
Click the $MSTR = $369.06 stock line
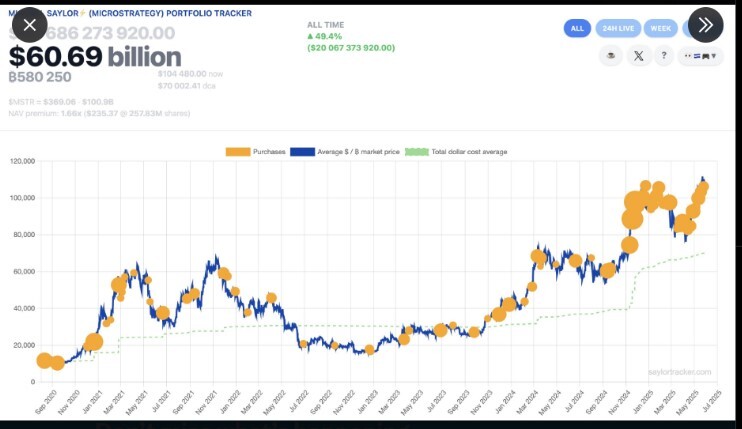point(61,102)
